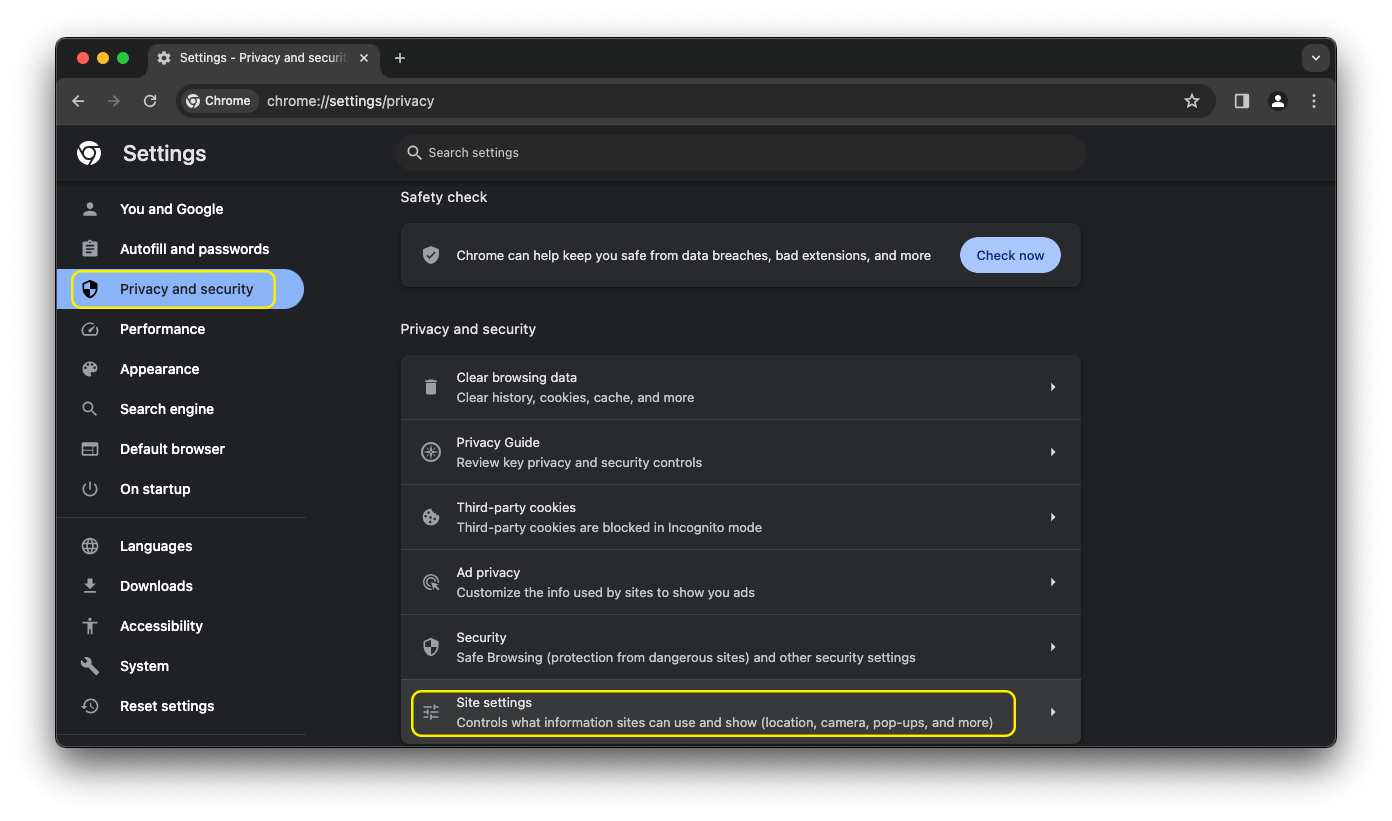Open Autofill and passwords settings
The height and width of the screenshot is (821, 1392).
[x=194, y=249]
